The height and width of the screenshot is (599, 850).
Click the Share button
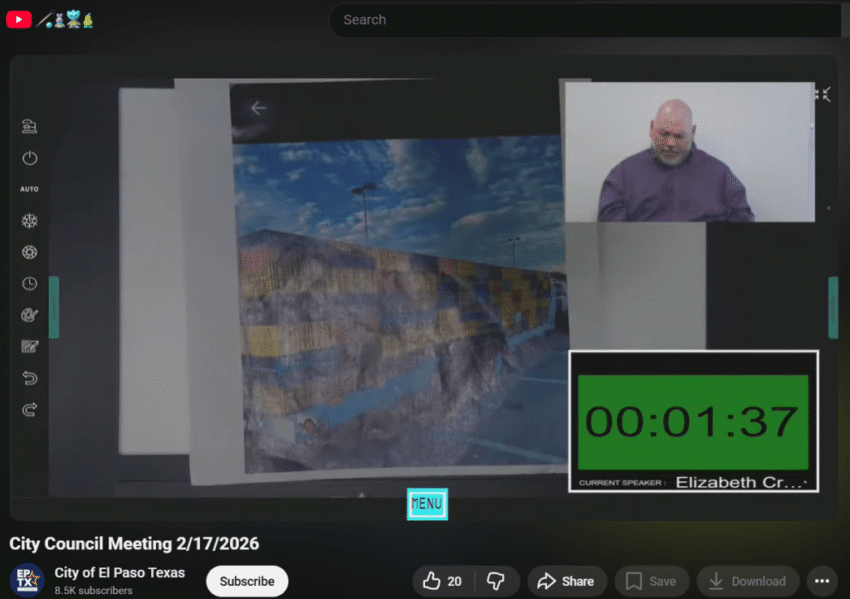pos(566,581)
